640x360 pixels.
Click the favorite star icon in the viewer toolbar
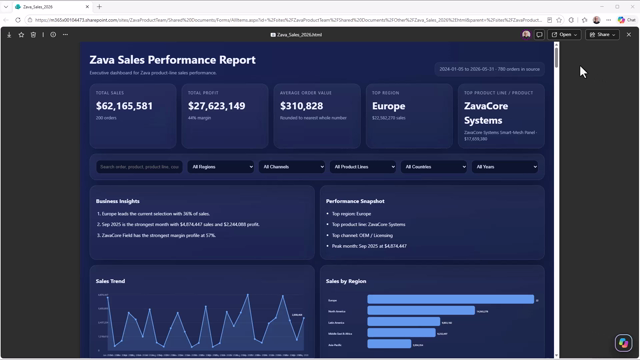pos(21,35)
